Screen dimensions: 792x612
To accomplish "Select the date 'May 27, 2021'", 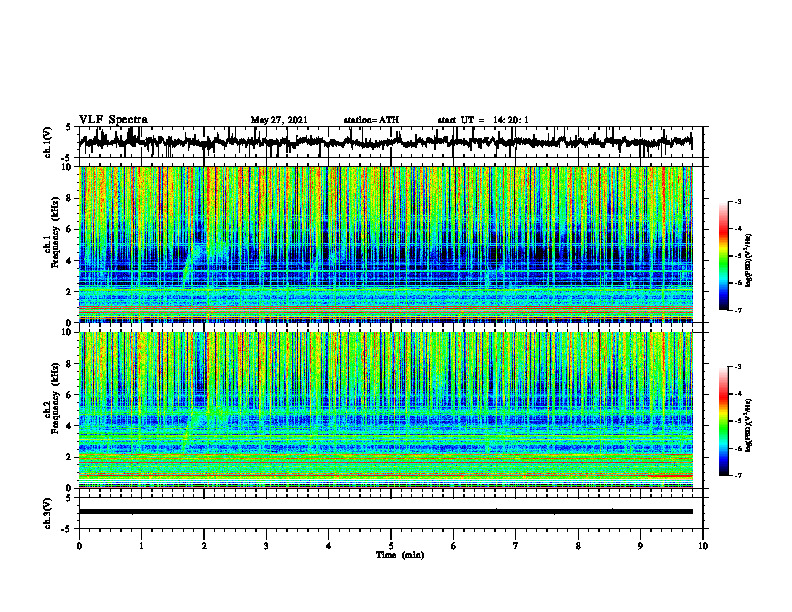I will [279, 120].
